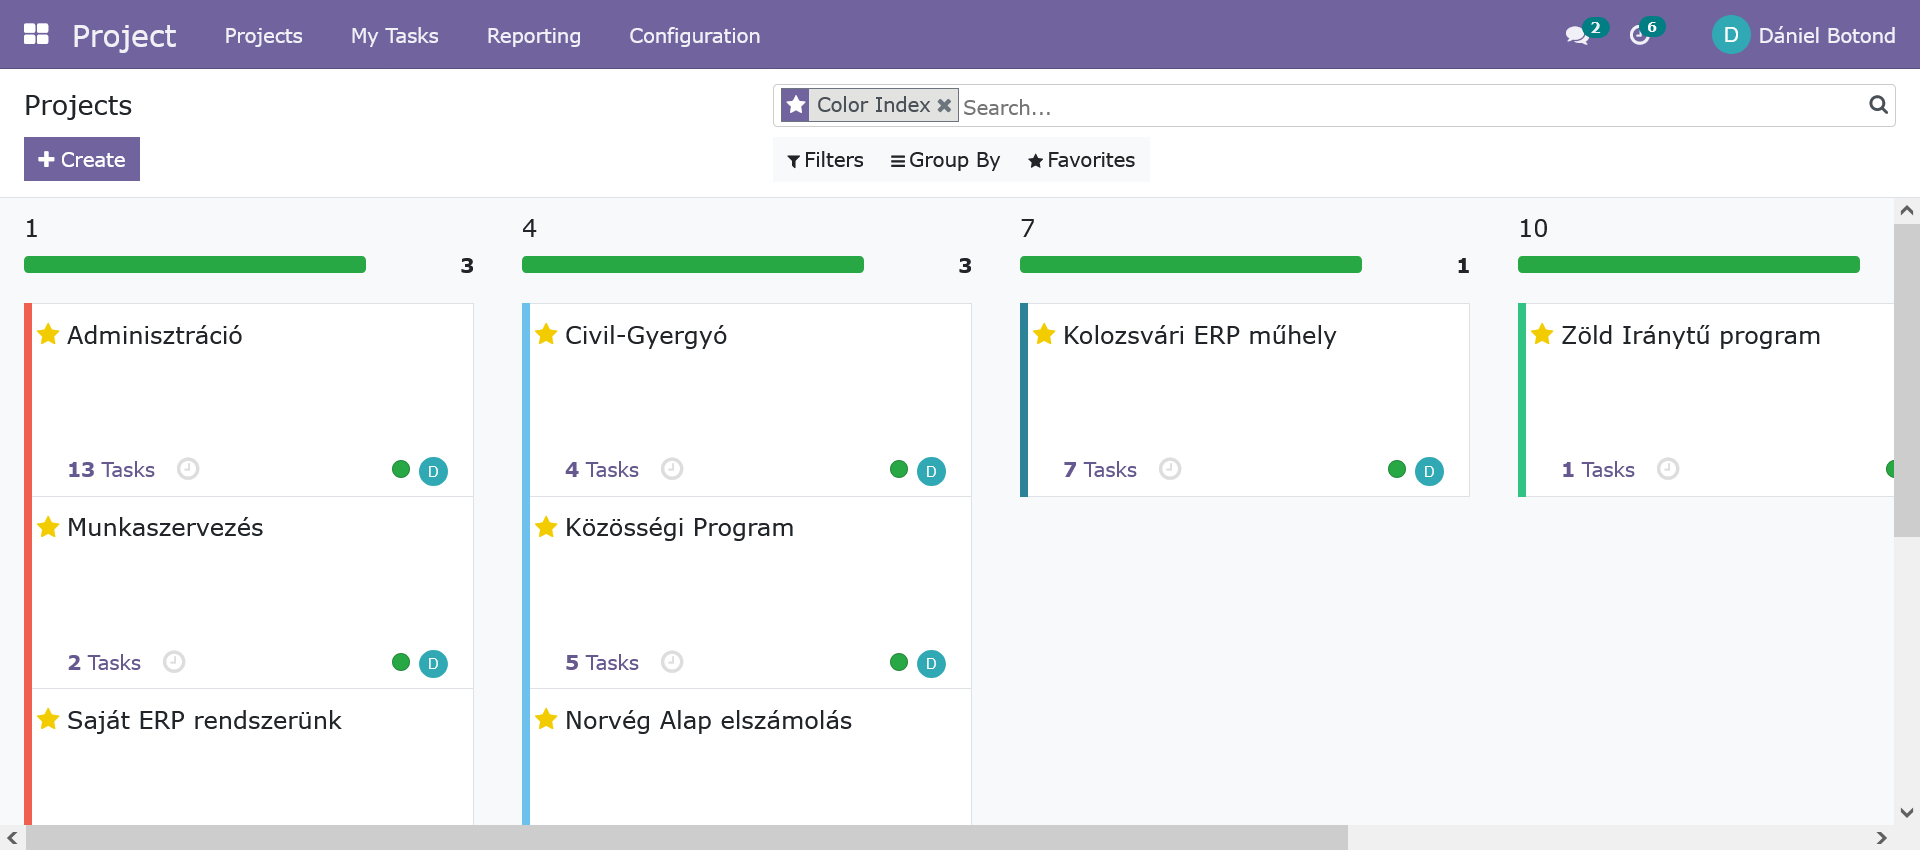Open activity clock on Munkaszervezés card

(x=174, y=661)
